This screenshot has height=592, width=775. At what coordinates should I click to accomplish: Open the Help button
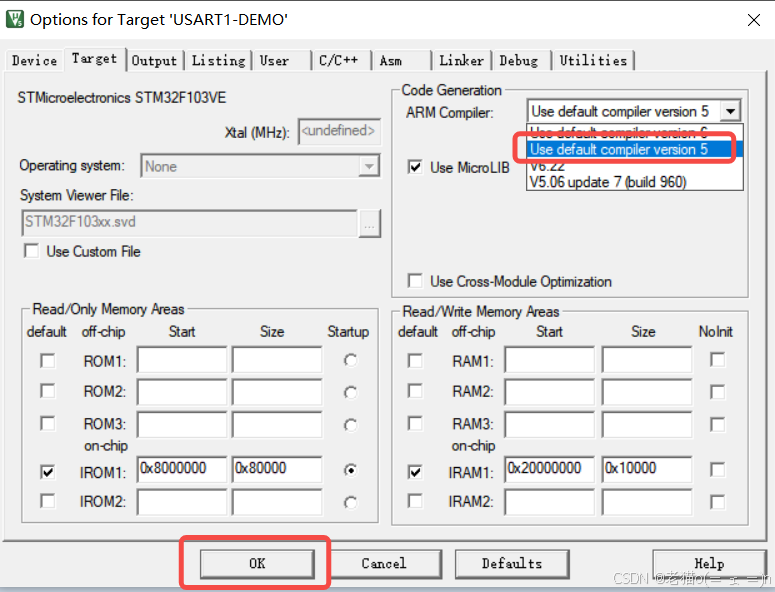point(710,564)
